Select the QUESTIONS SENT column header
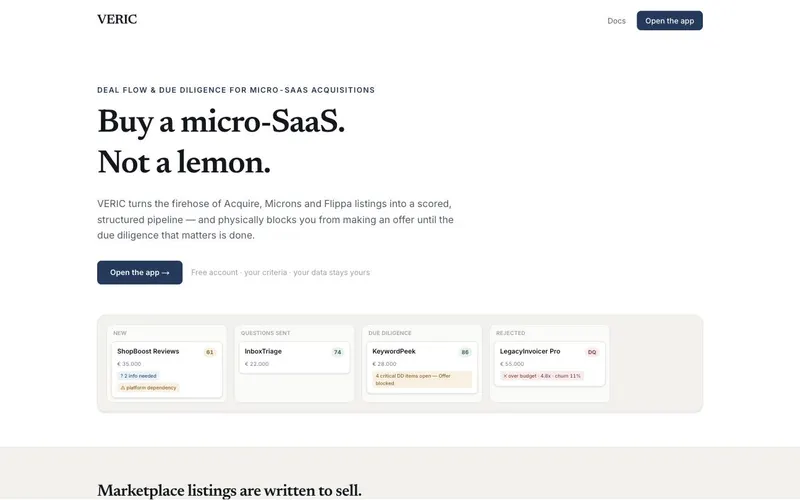Screen dimensions: 800x500 [265, 333]
